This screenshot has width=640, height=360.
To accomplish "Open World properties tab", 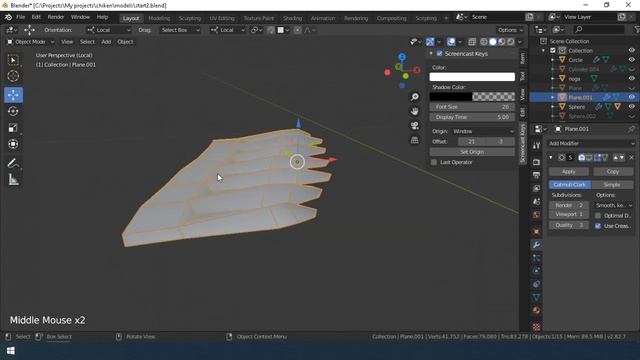I will 536,215.
